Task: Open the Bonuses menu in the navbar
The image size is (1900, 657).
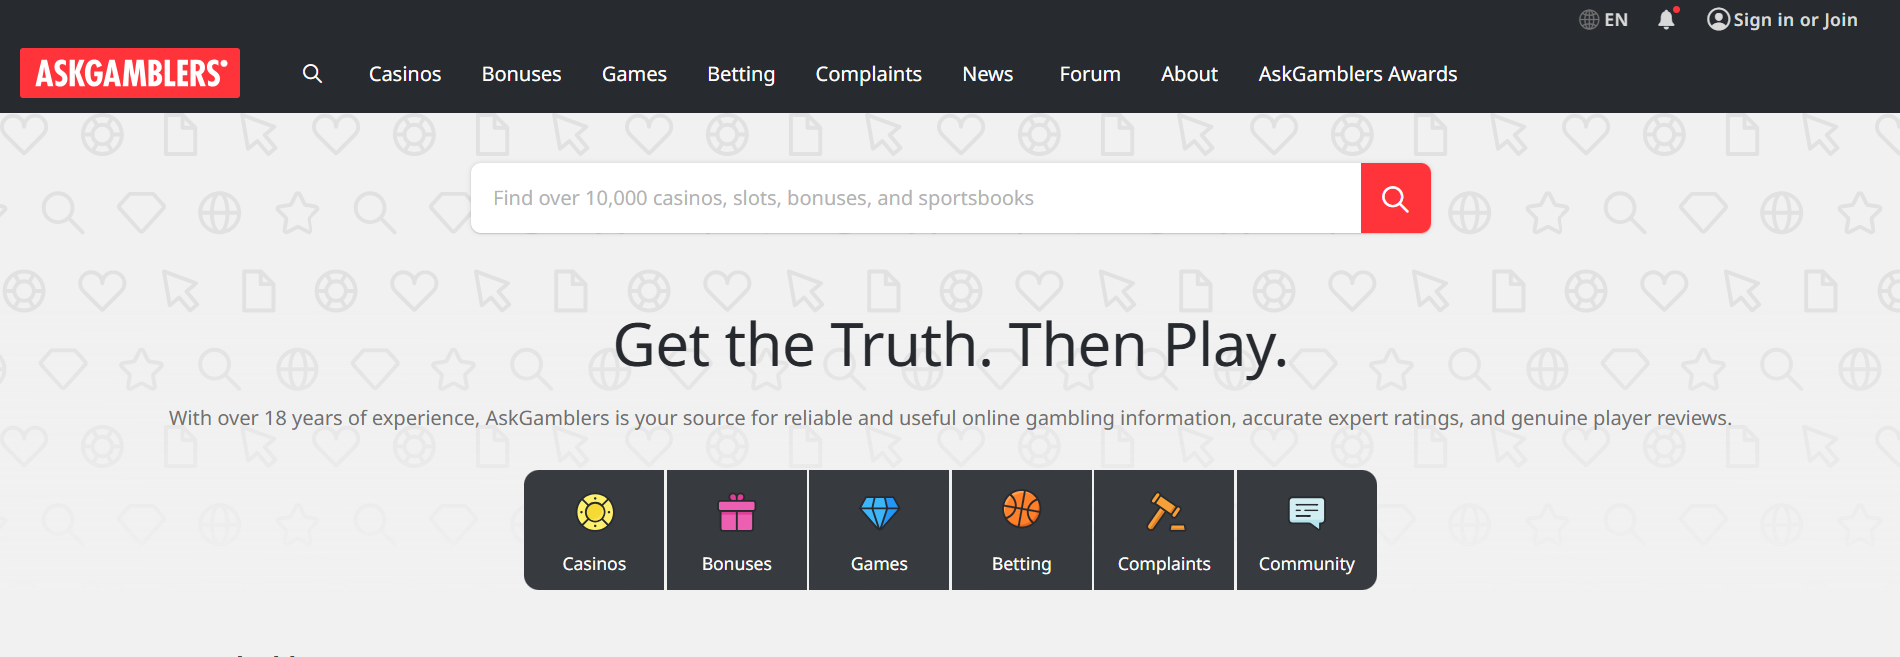Action: point(521,74)
